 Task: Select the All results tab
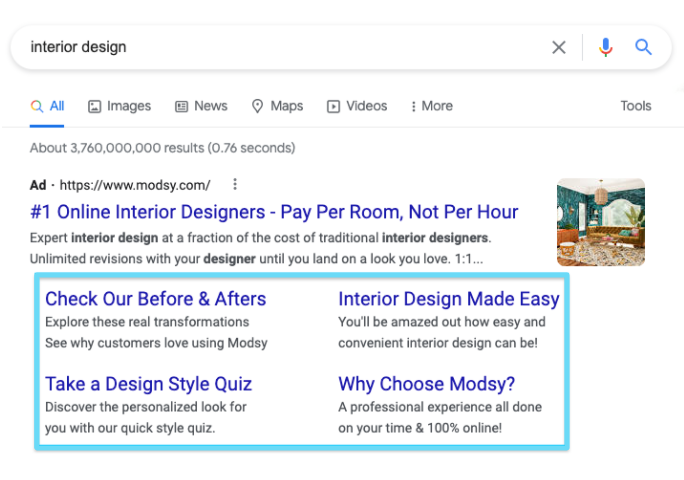47,106
